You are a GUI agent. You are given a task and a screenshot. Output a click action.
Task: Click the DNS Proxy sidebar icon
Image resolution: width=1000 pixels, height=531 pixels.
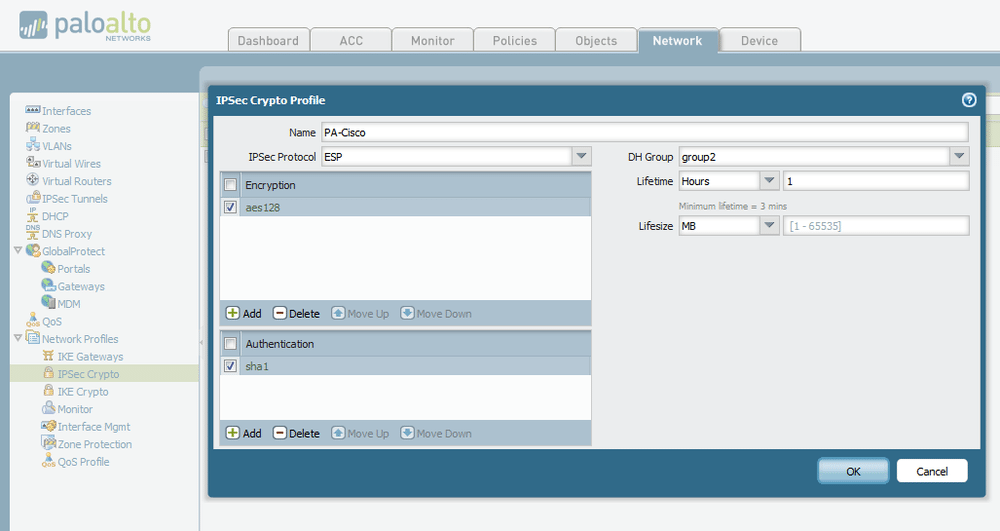coord(32,233)
